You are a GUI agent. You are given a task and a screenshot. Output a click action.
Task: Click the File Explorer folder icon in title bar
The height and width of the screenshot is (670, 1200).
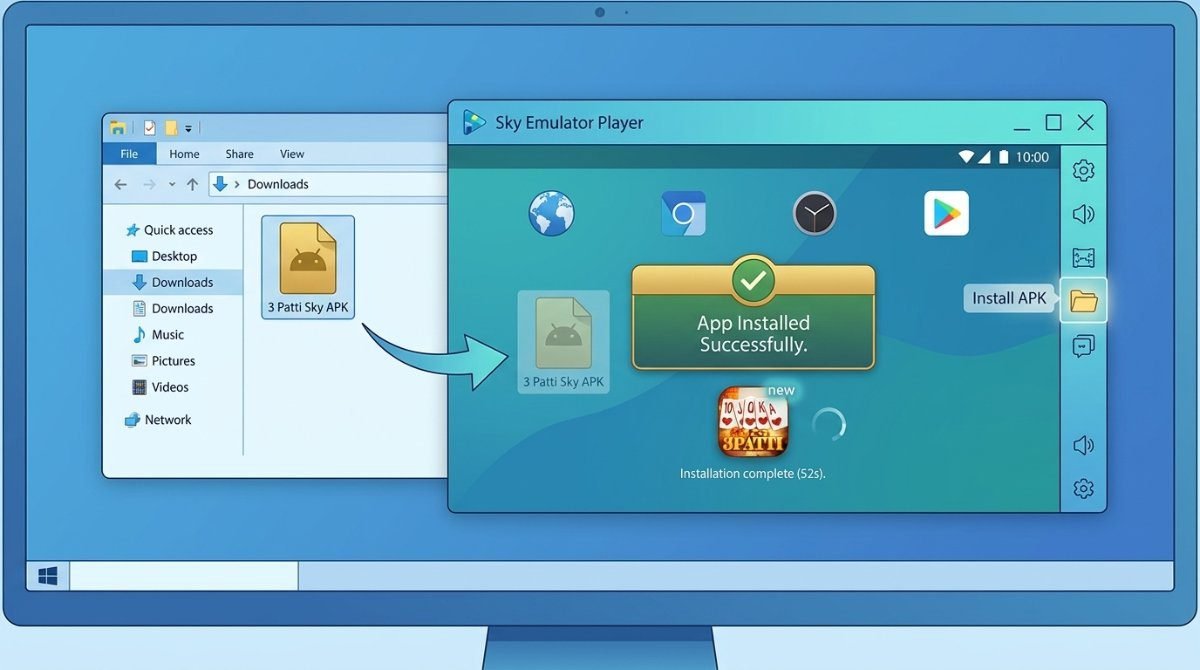pos(118,127)
